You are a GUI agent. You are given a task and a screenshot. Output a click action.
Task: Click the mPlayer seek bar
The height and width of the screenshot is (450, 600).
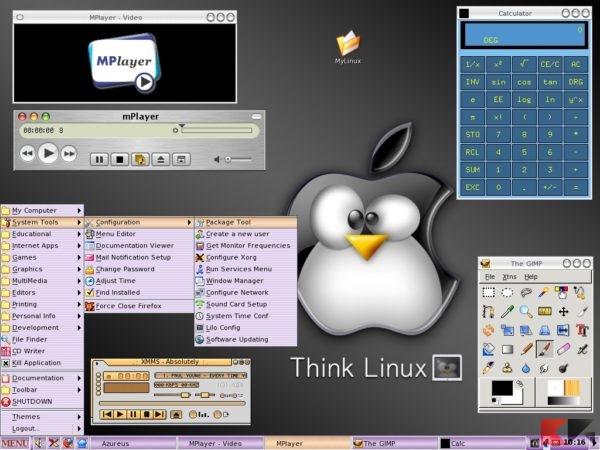coord(217,130)
